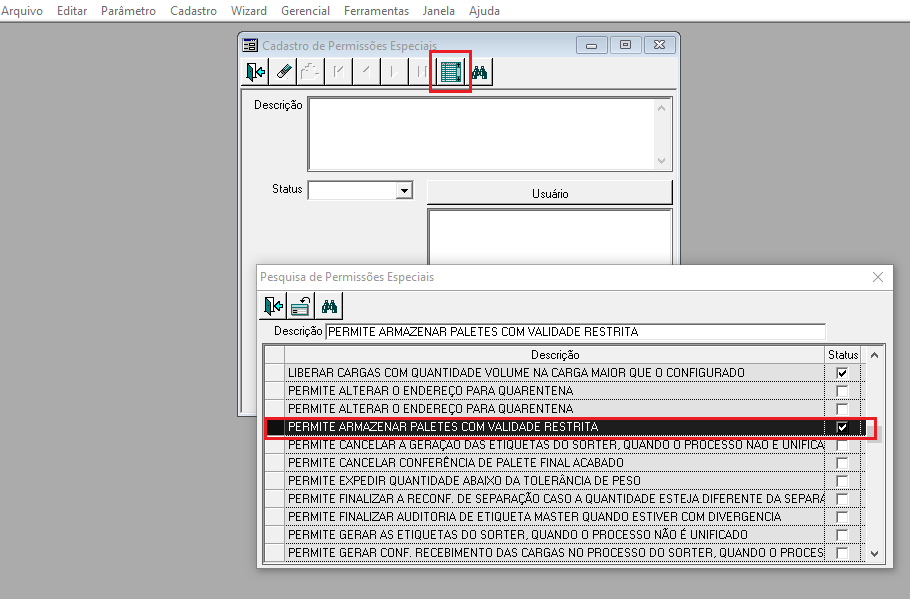The image size is (910, 599).
Task: Go to previous record in Cadastro toolbar
Action: click(x=366, y=72)
